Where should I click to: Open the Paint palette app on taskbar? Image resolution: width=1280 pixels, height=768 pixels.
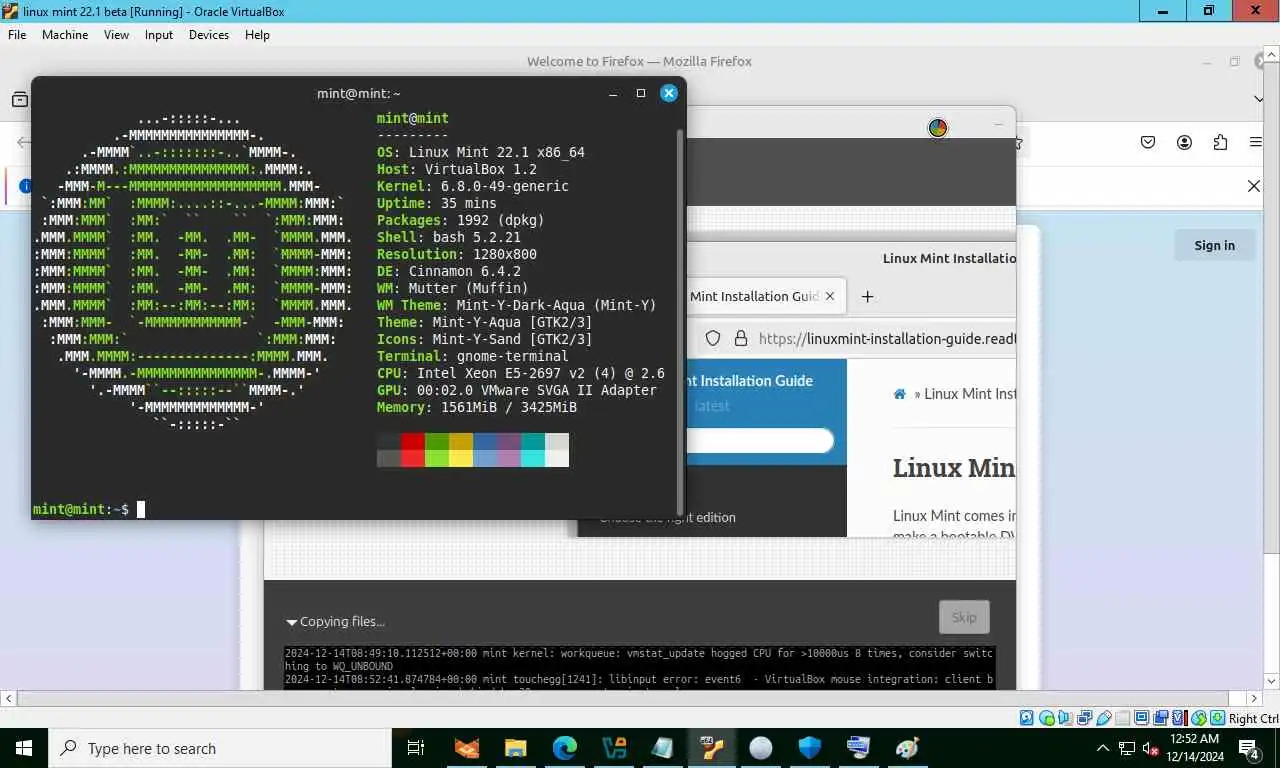(x=908, y=748)
